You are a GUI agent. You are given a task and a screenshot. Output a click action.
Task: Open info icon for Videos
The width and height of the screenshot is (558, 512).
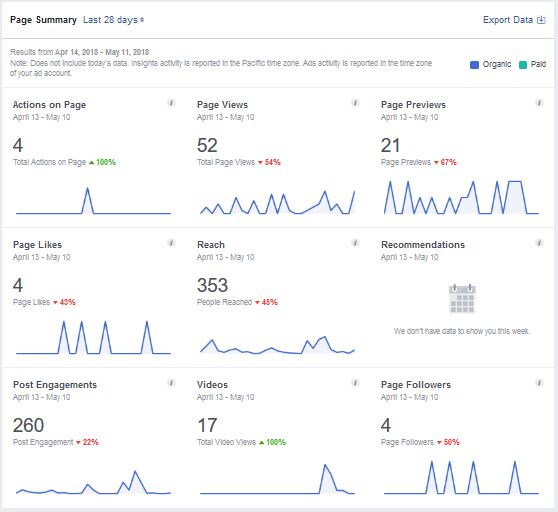pyautogui.click(x=355, y=383)
